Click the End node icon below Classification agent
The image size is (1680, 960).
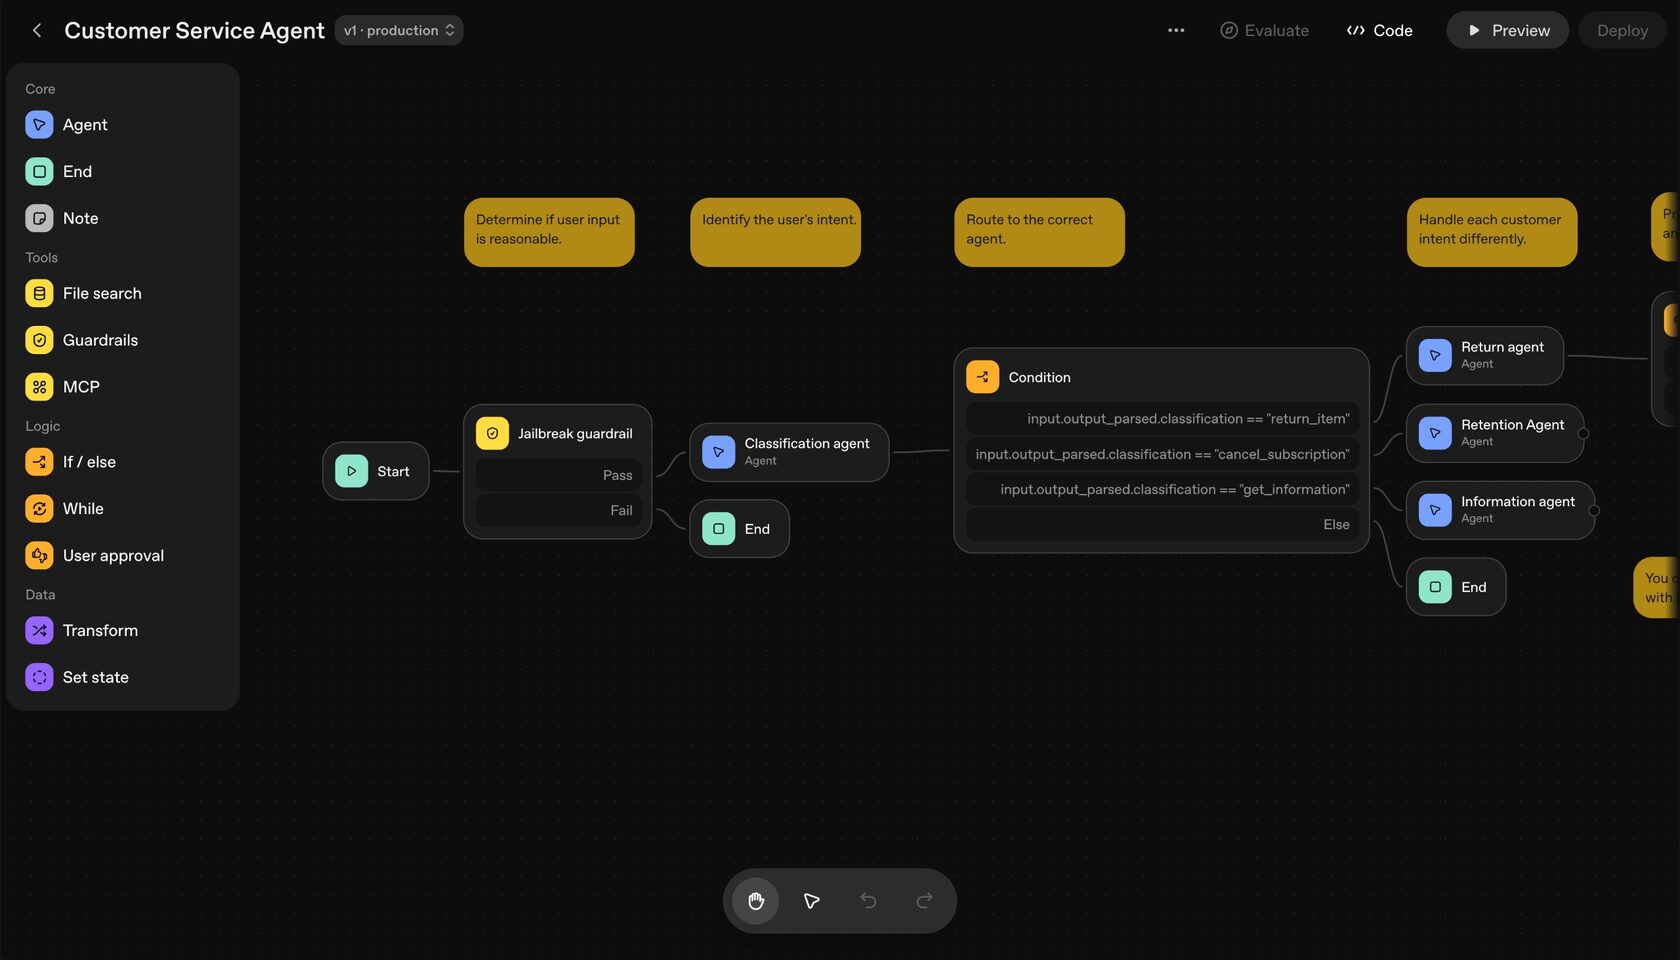718,529
